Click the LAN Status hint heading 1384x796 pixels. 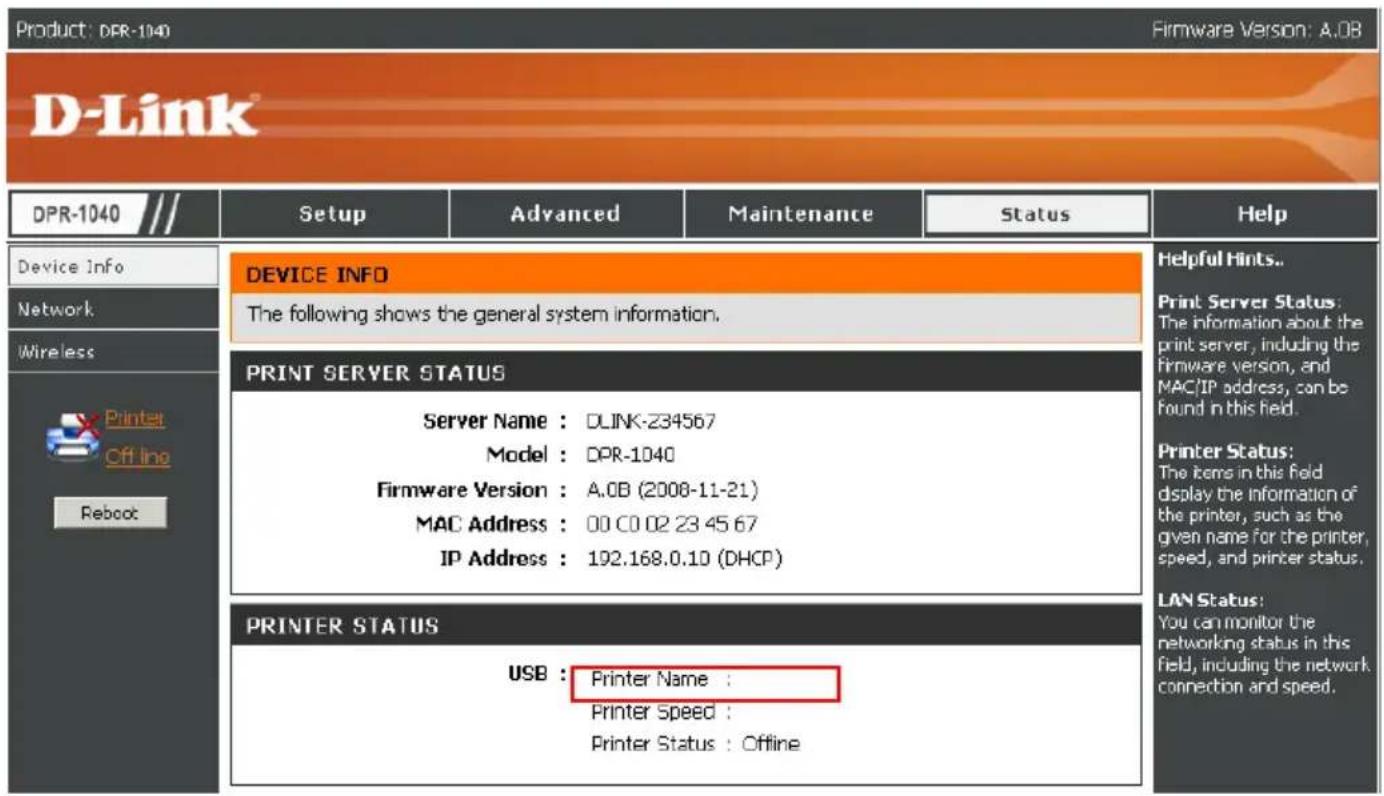coord(1210,600)
